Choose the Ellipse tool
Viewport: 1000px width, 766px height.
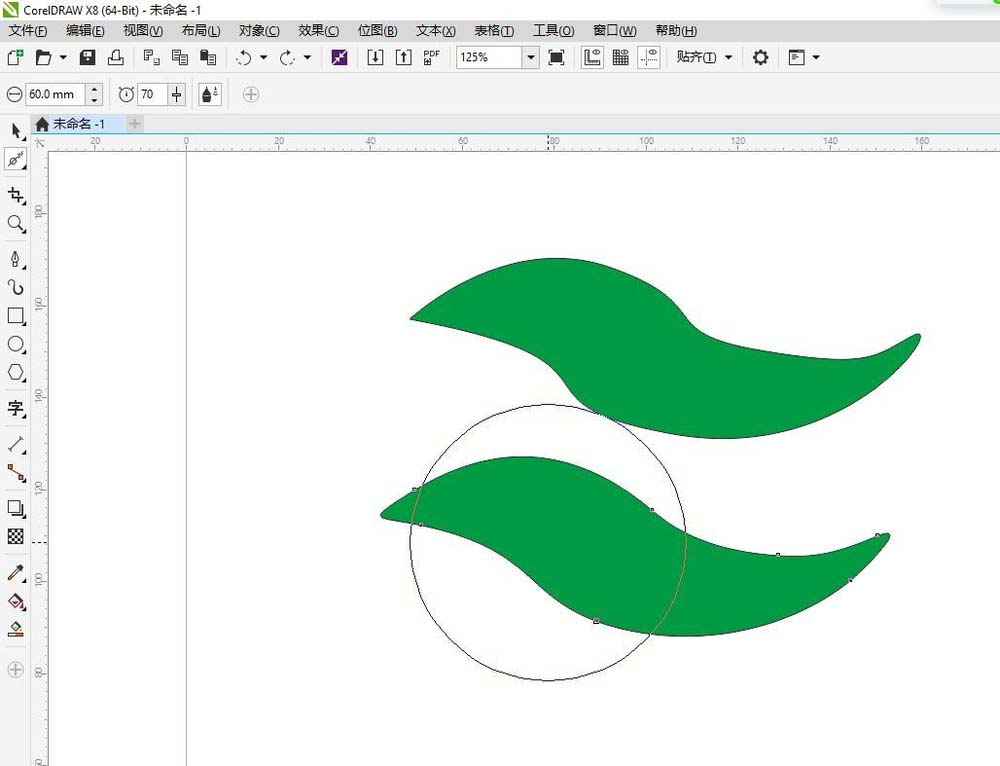point(15,344)
